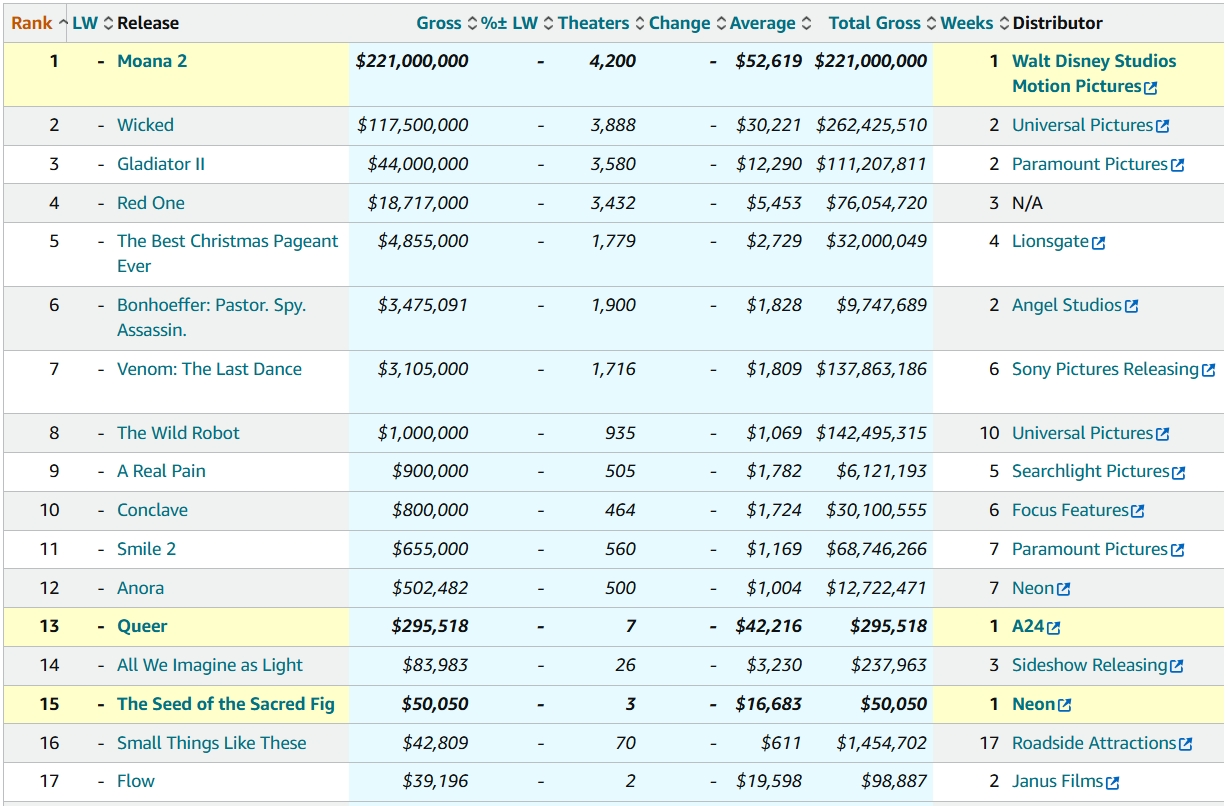Click external link icon next to Neon in Anora row
This screenshot has width=1229, height=806.
tap(1063, 590)
